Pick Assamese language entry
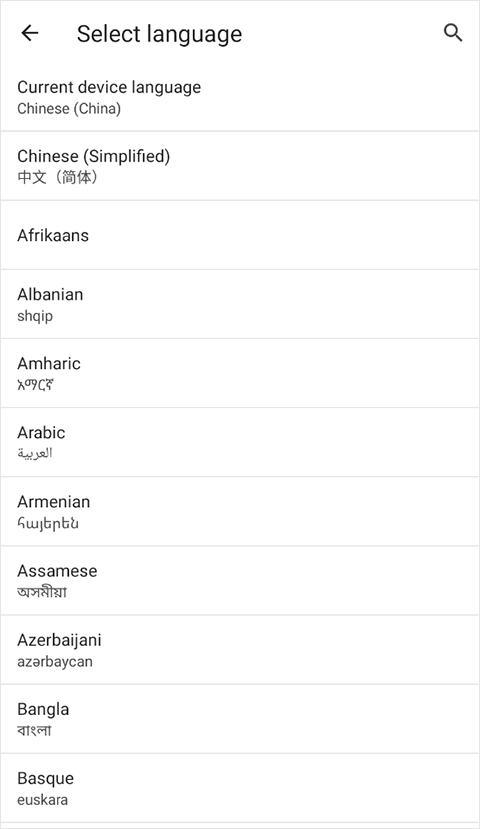 [240, 581]
